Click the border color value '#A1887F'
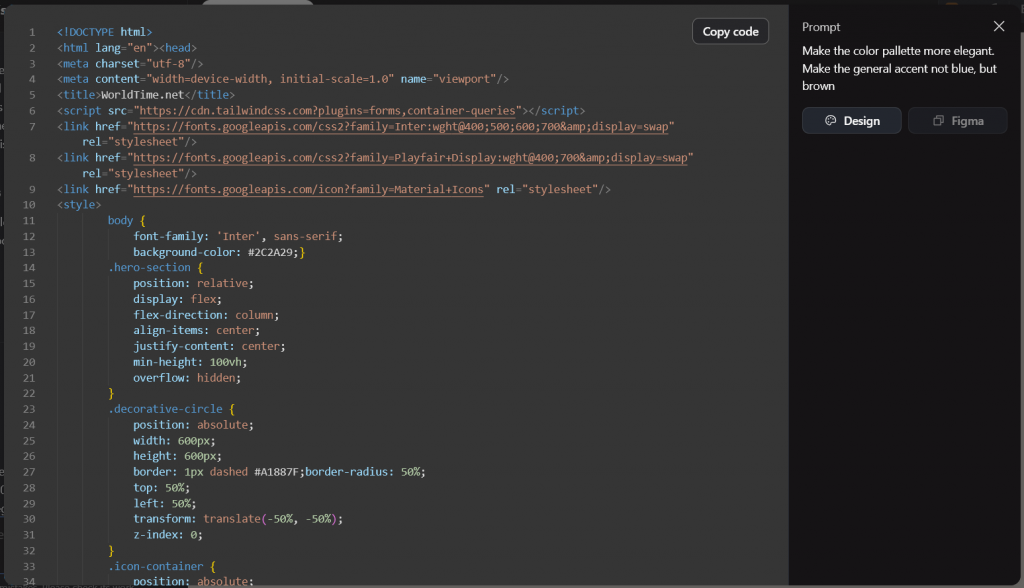1024x588 pixels. (x=277, y=472)
